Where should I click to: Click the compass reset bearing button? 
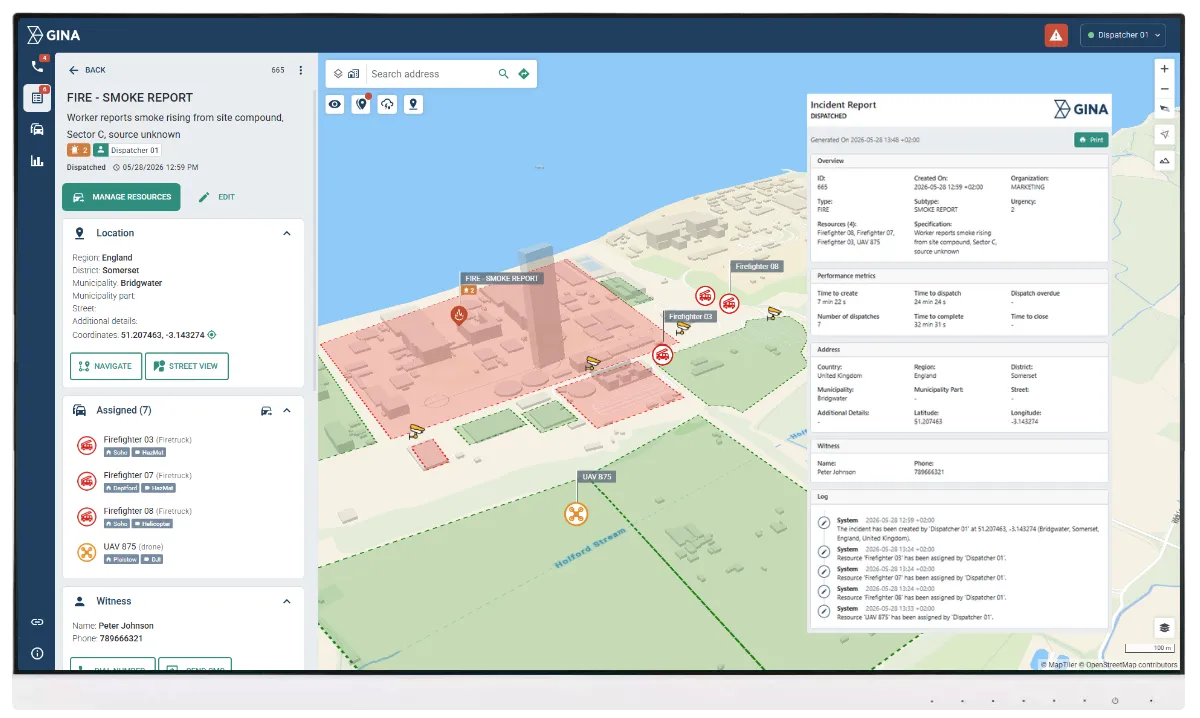(x=1164, y=108)
